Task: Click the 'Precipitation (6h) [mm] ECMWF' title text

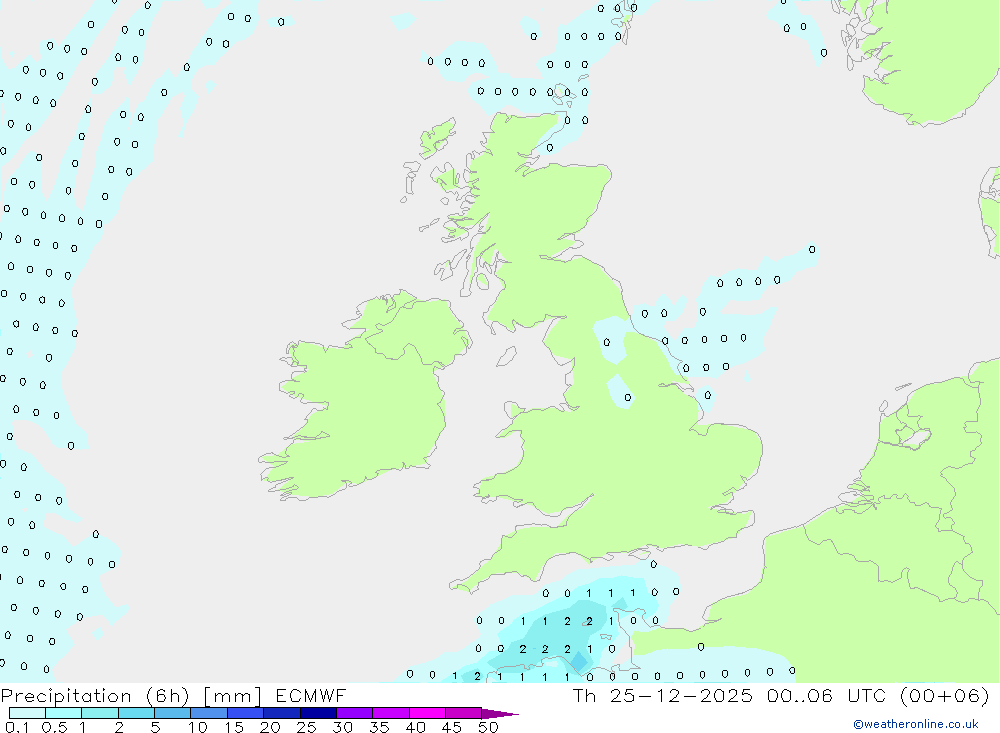Action: (173, 695)
